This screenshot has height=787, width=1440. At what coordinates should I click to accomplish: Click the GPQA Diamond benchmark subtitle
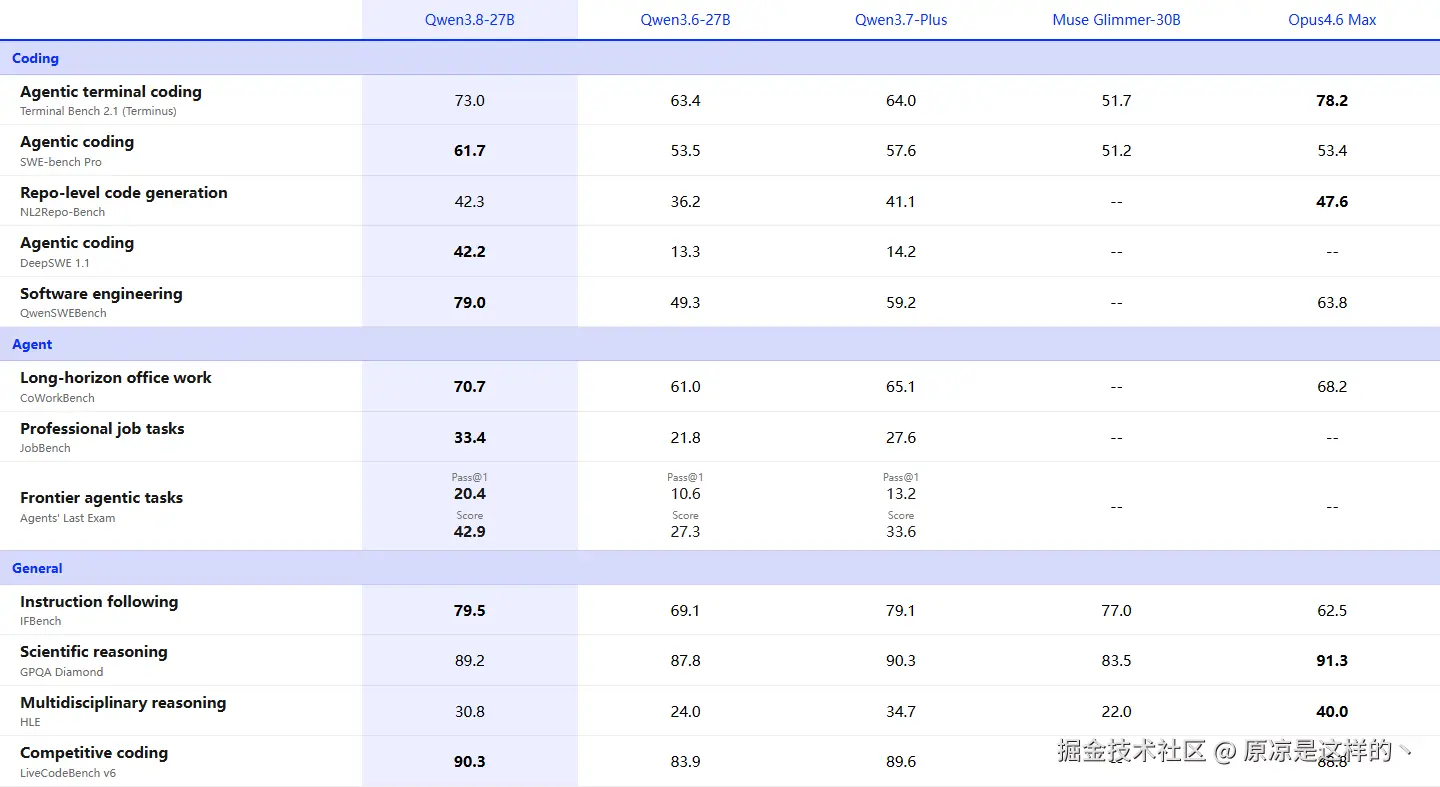tap(61, 672)
